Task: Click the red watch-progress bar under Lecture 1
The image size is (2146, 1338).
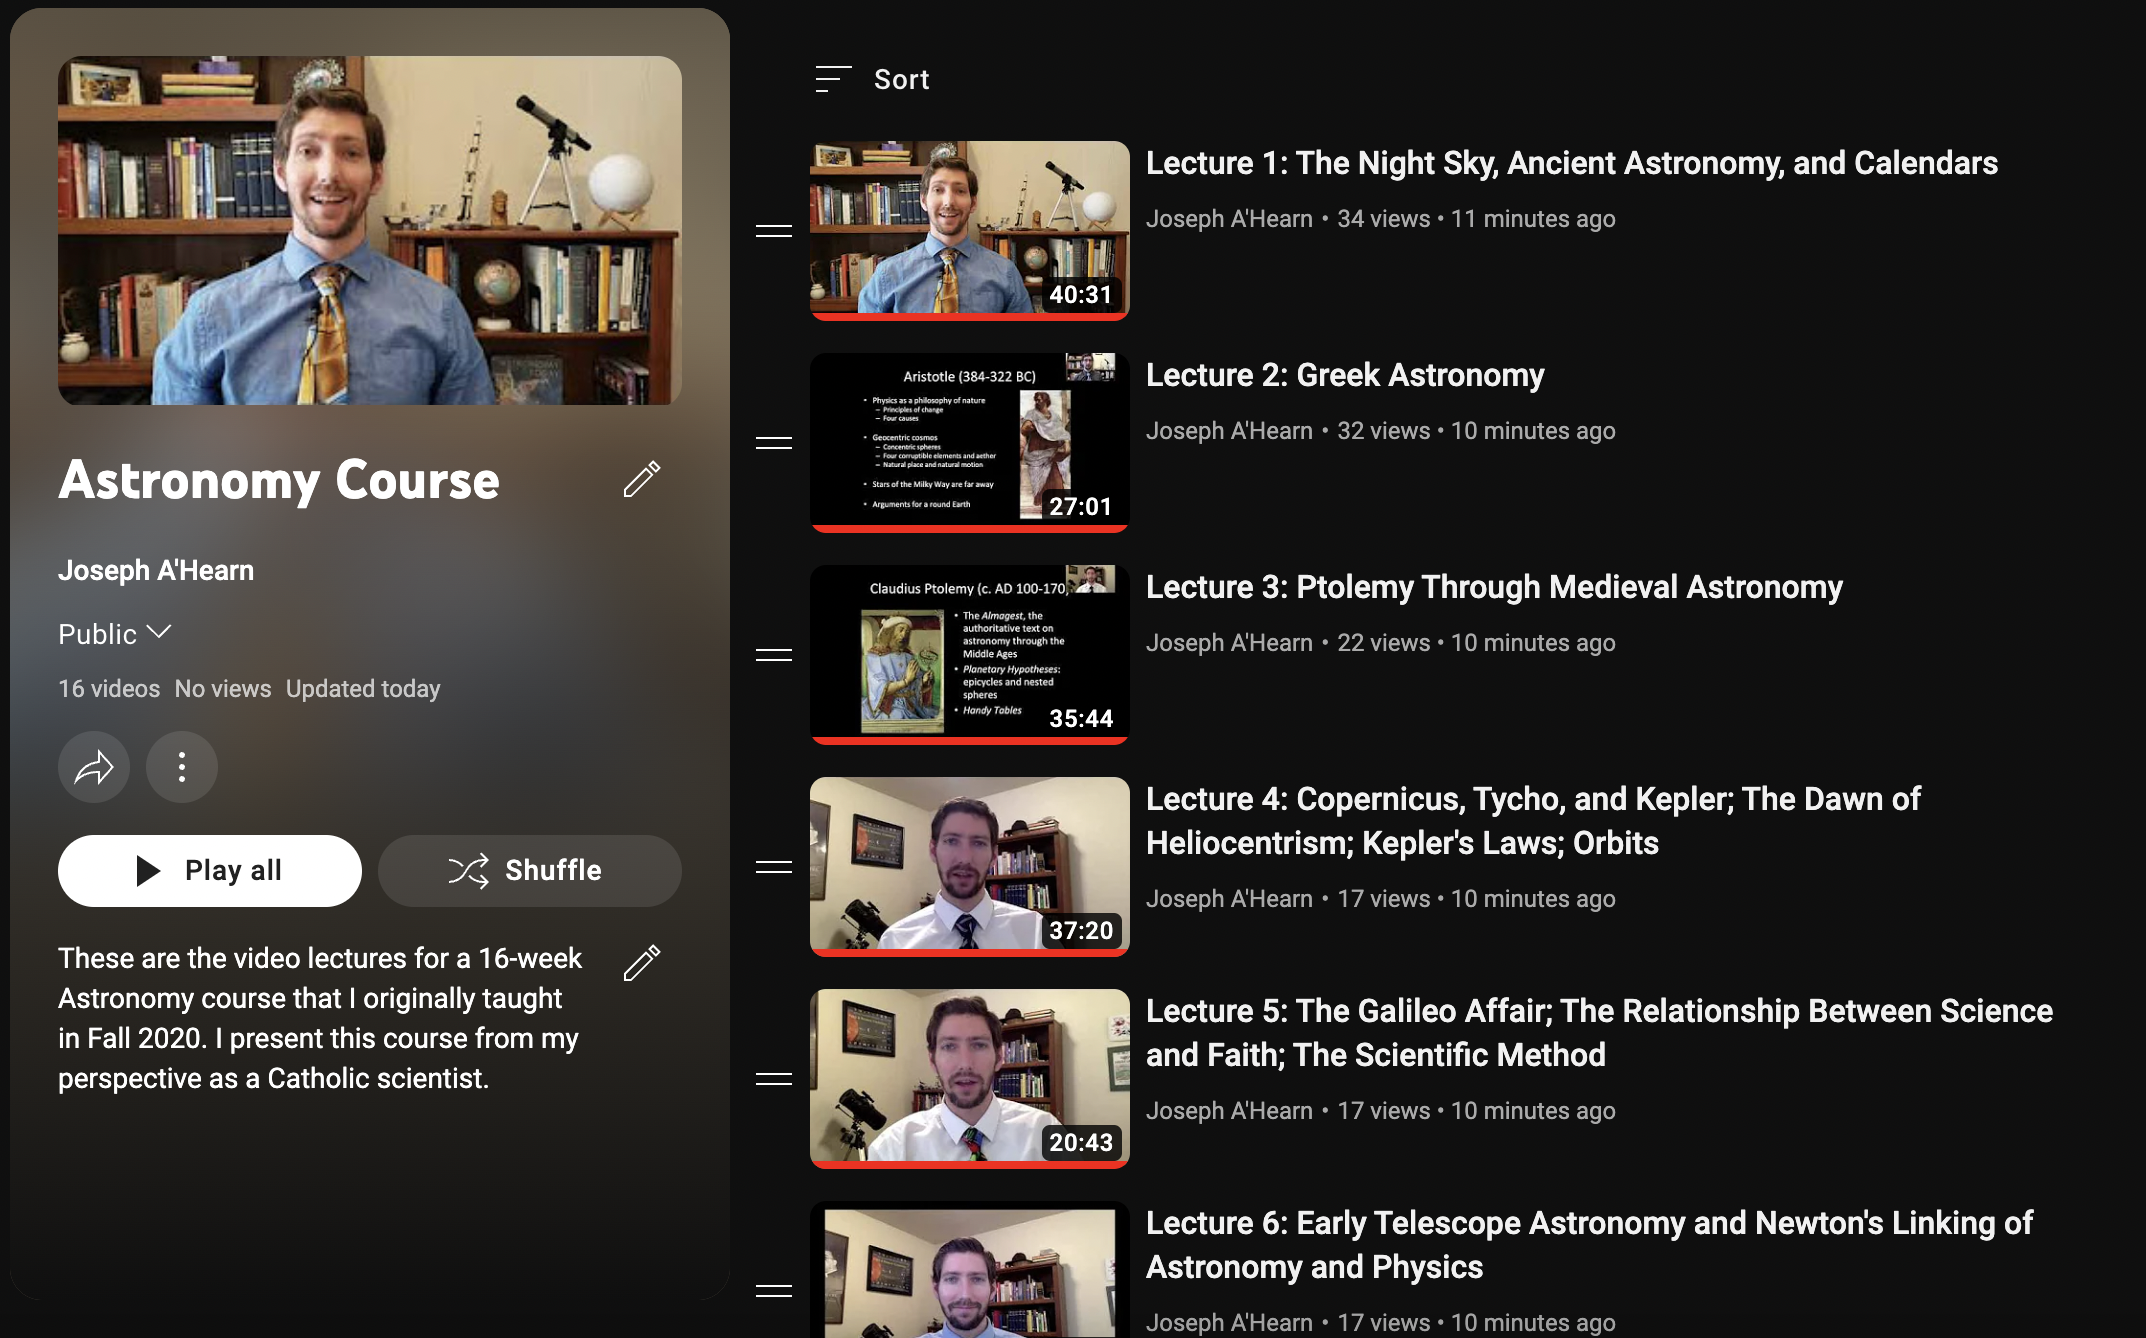Action: point(970,317)
